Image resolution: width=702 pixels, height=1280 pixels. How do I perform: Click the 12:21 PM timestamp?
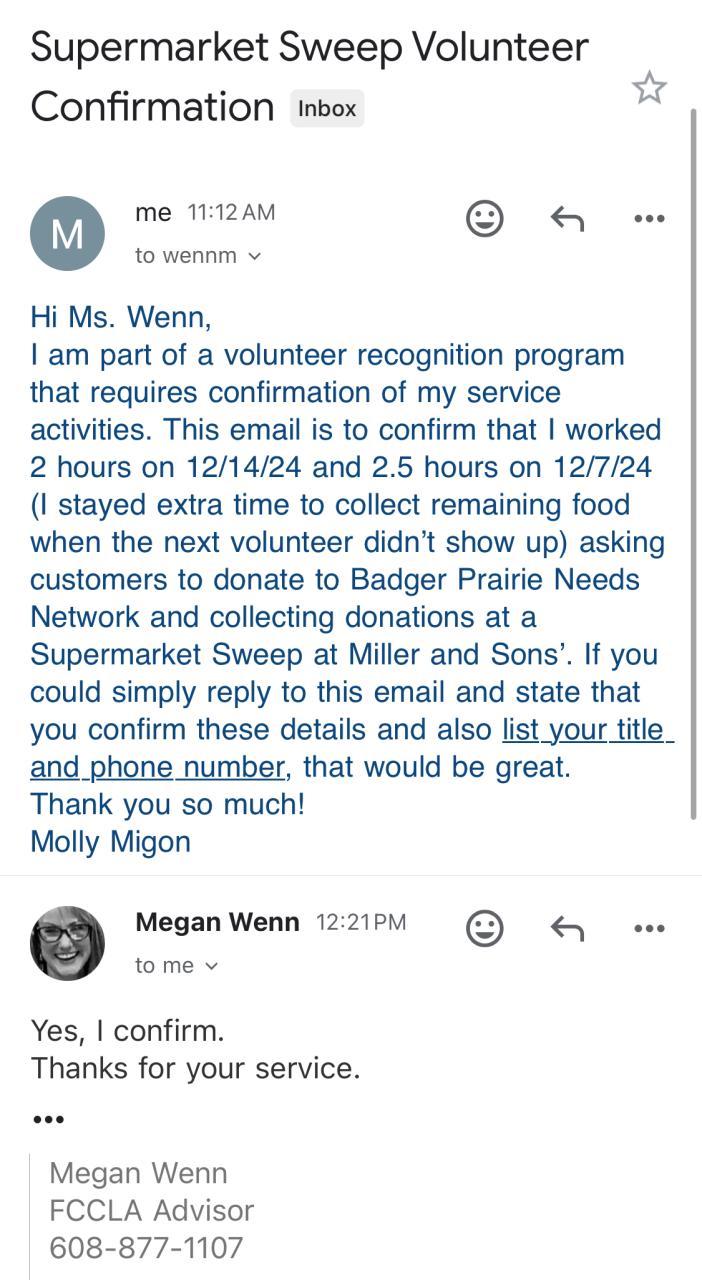click(x=361, y=922)
